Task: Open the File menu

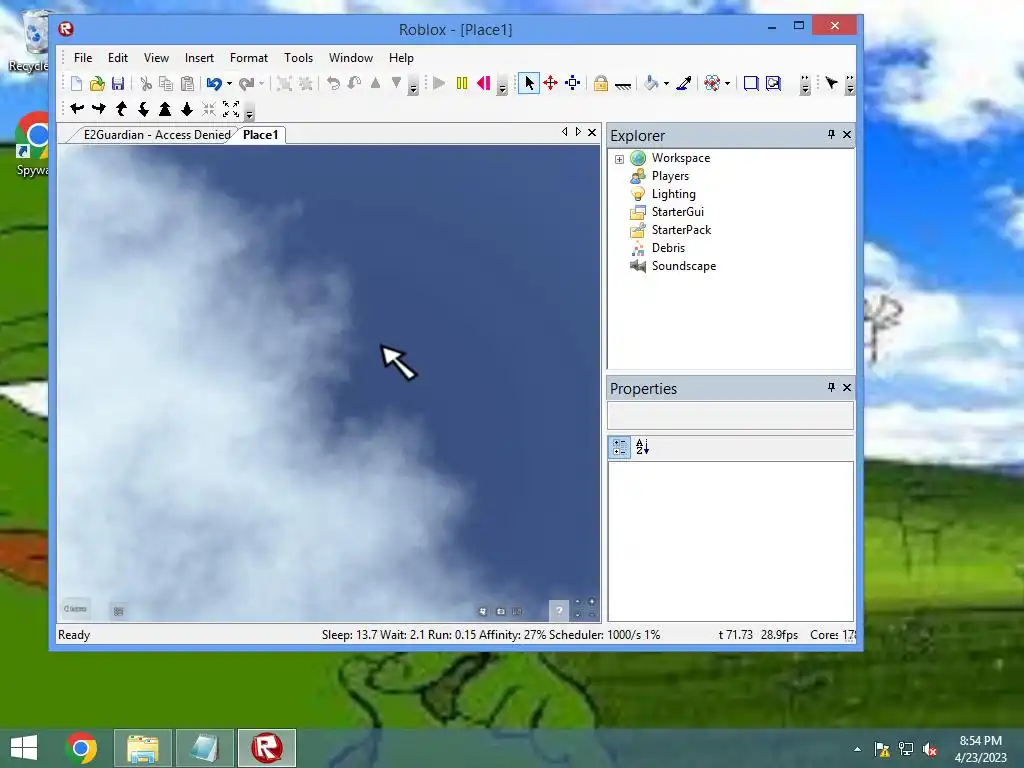Action: click(x=83, y=57)
